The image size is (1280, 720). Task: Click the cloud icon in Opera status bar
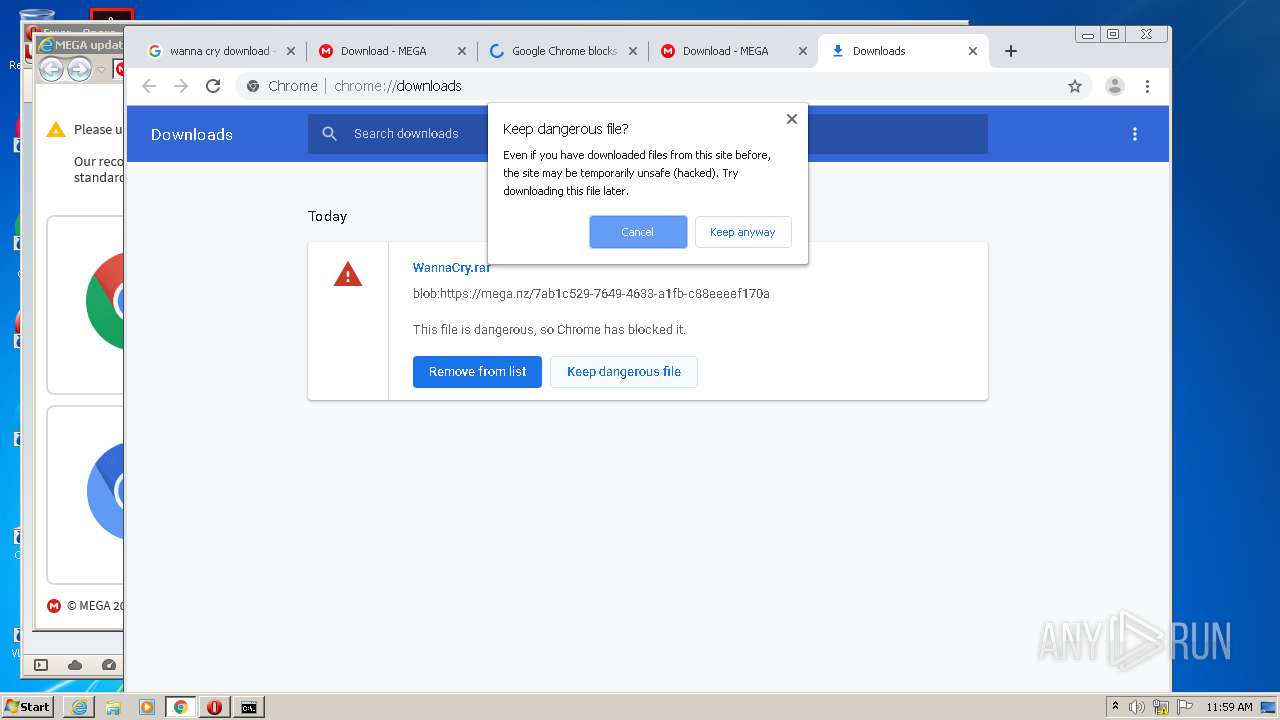click(75, 665)
